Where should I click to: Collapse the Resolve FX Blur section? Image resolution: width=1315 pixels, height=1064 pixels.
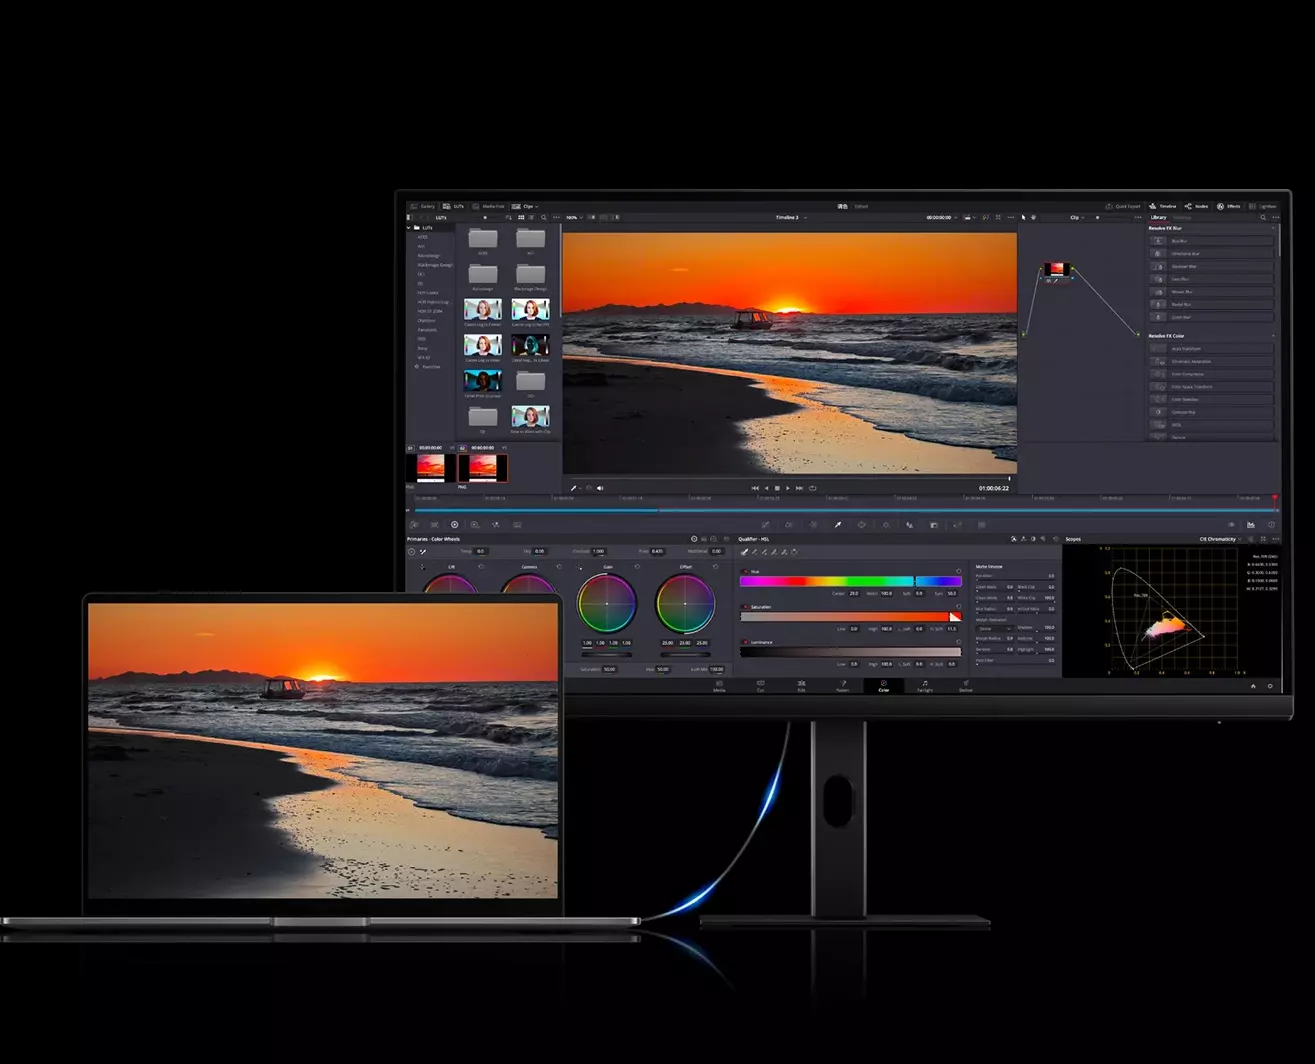coord(1273,228)
